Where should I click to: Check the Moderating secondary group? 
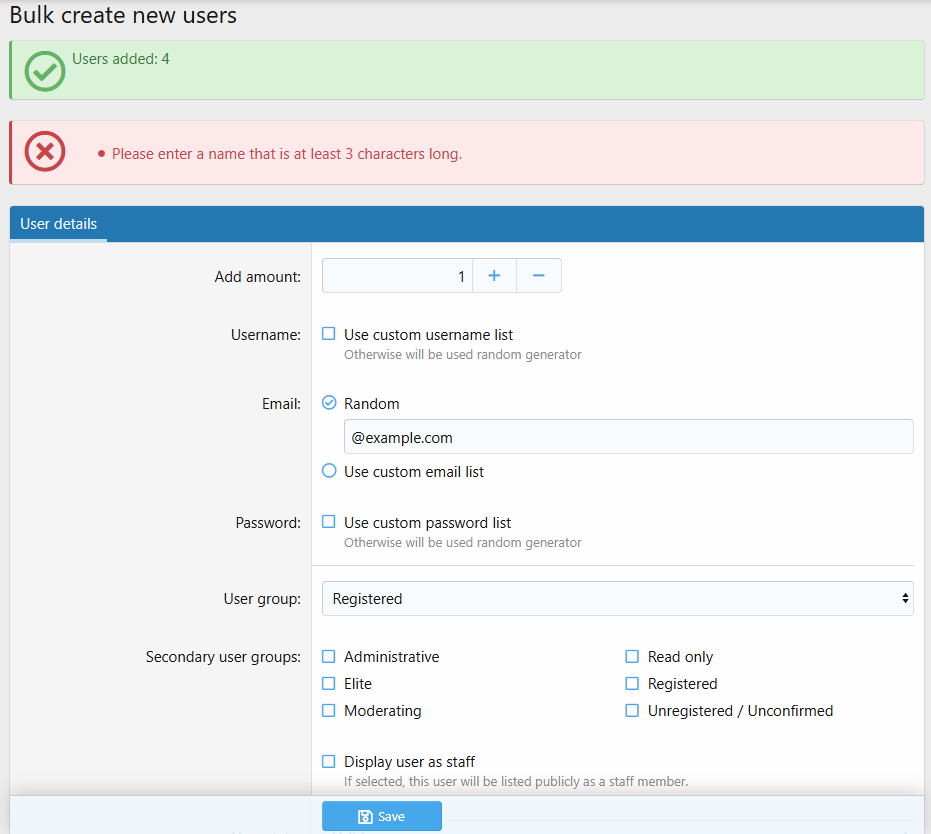[329, 711]
